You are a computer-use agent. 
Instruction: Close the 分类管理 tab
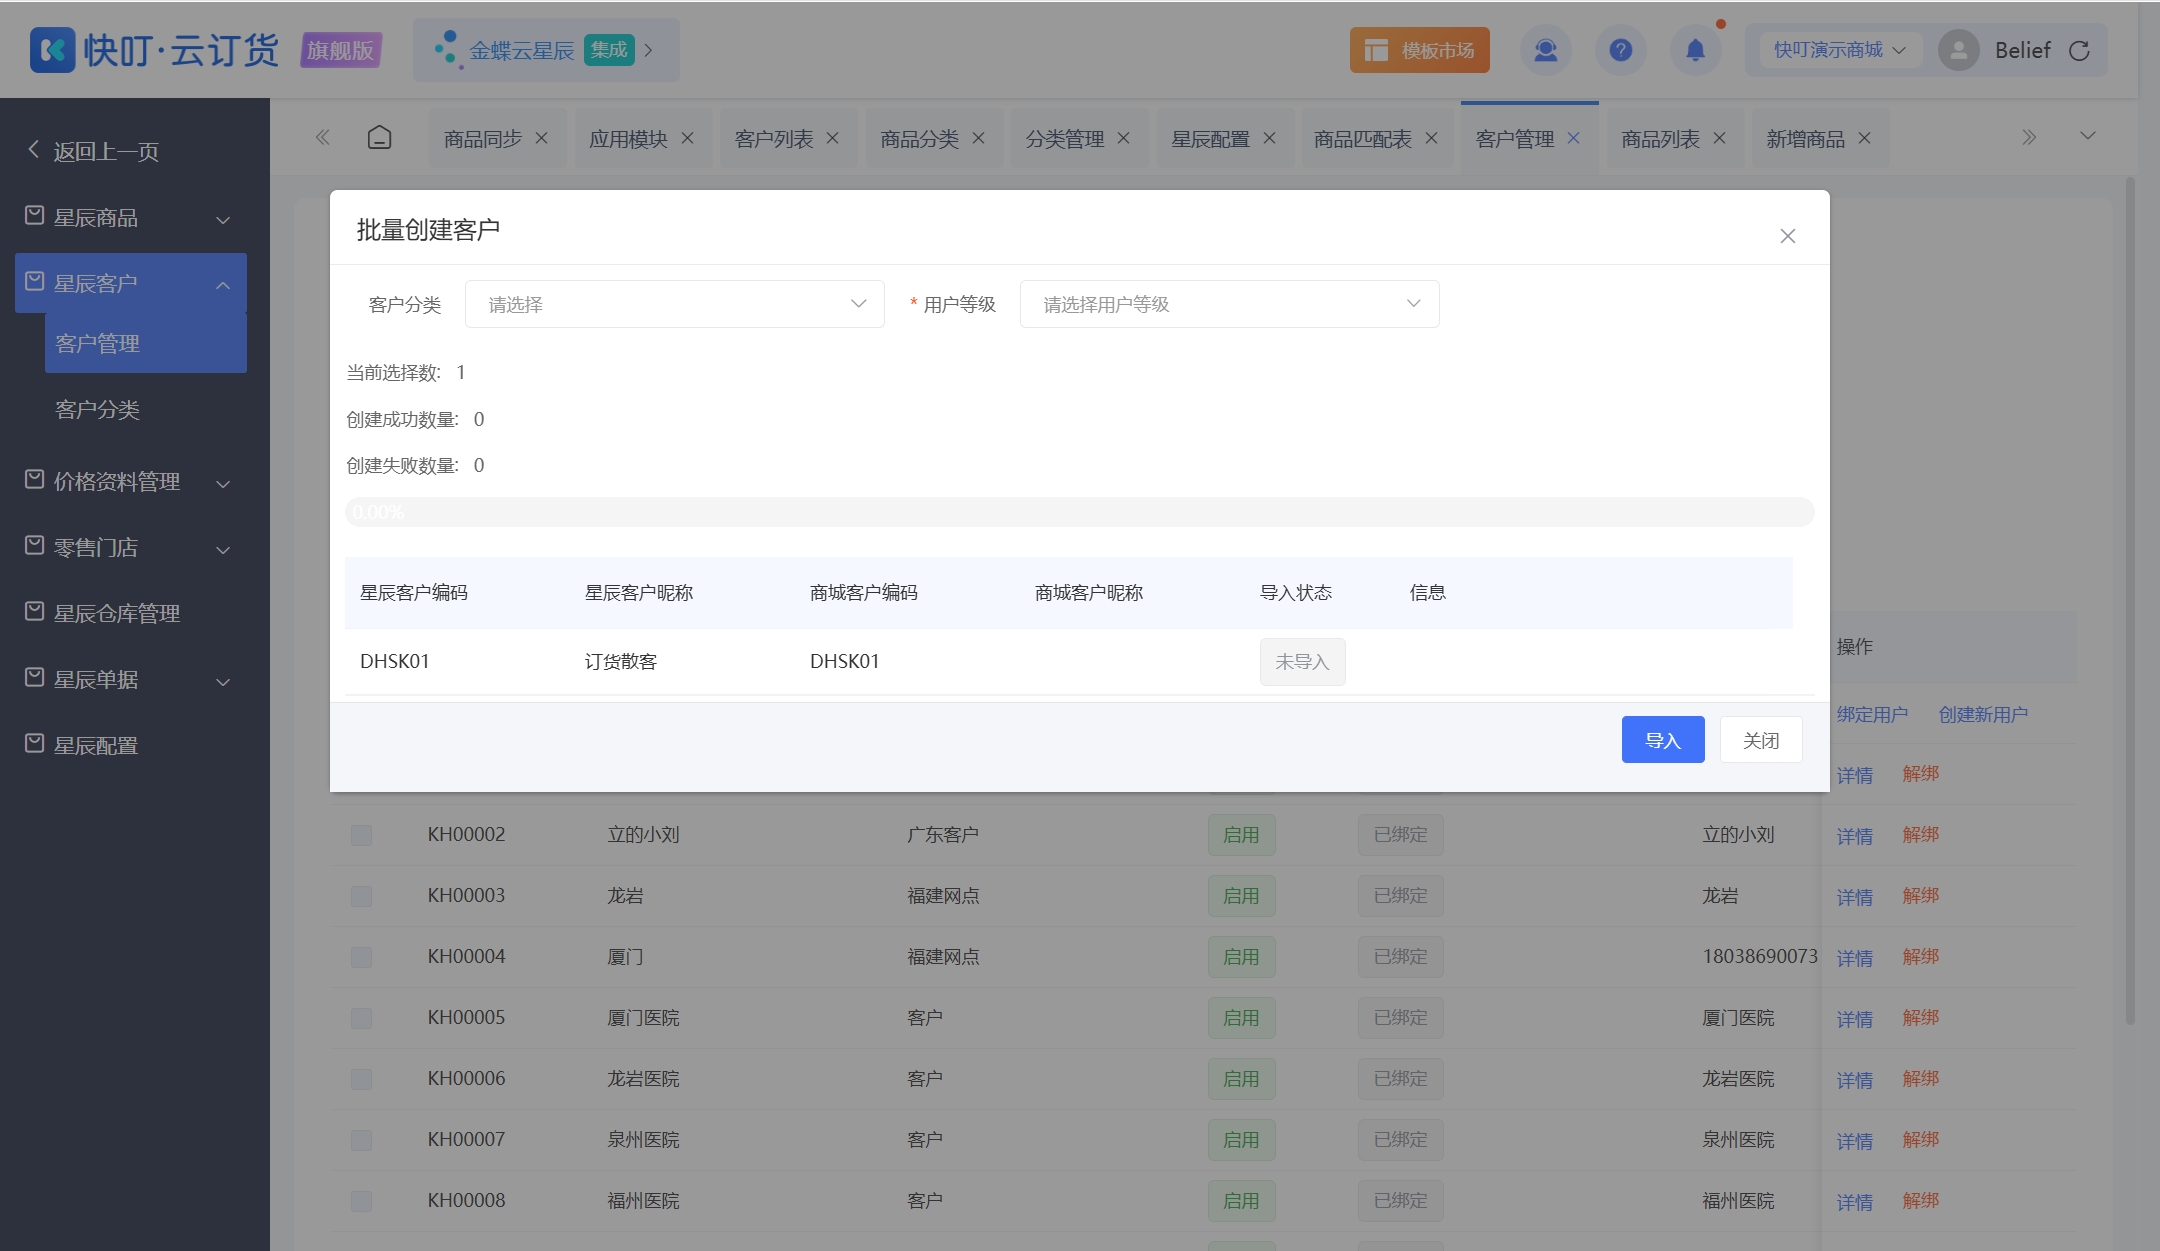(1123, 138)
